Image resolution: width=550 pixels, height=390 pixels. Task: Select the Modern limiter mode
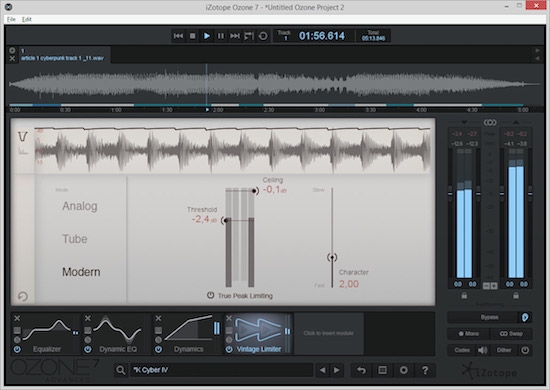[x=81, y=272]
